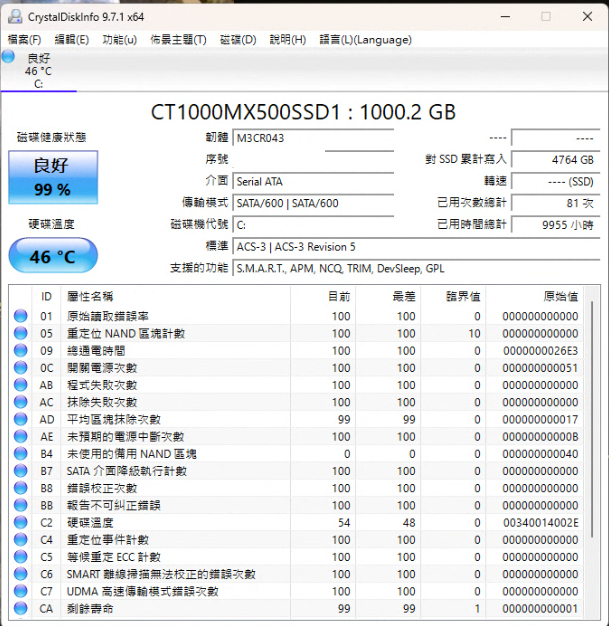Click the status orb for attribute B7

coord(20,471)
